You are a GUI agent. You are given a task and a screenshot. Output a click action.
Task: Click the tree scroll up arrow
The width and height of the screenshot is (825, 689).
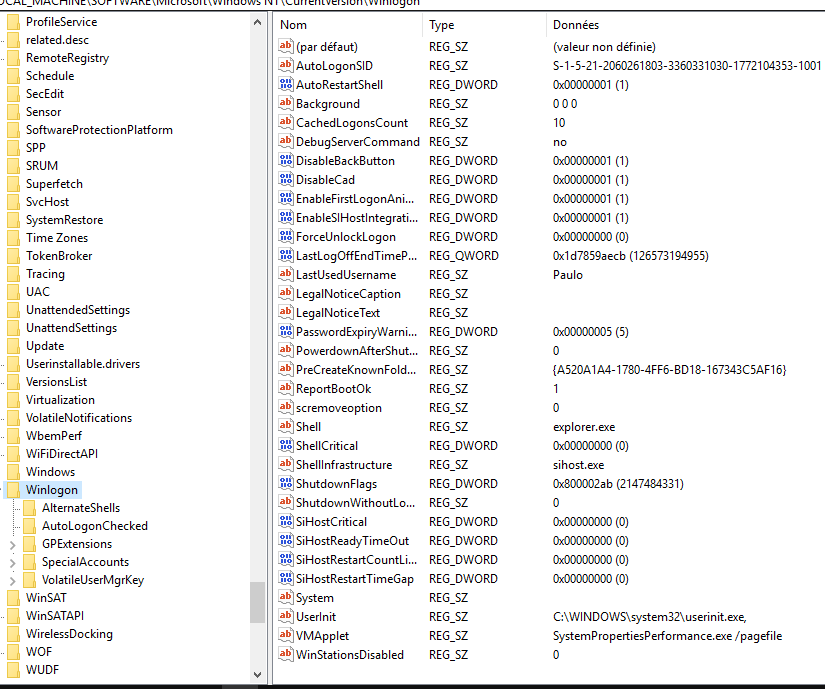pyautogui.click(x=257, y=22)
